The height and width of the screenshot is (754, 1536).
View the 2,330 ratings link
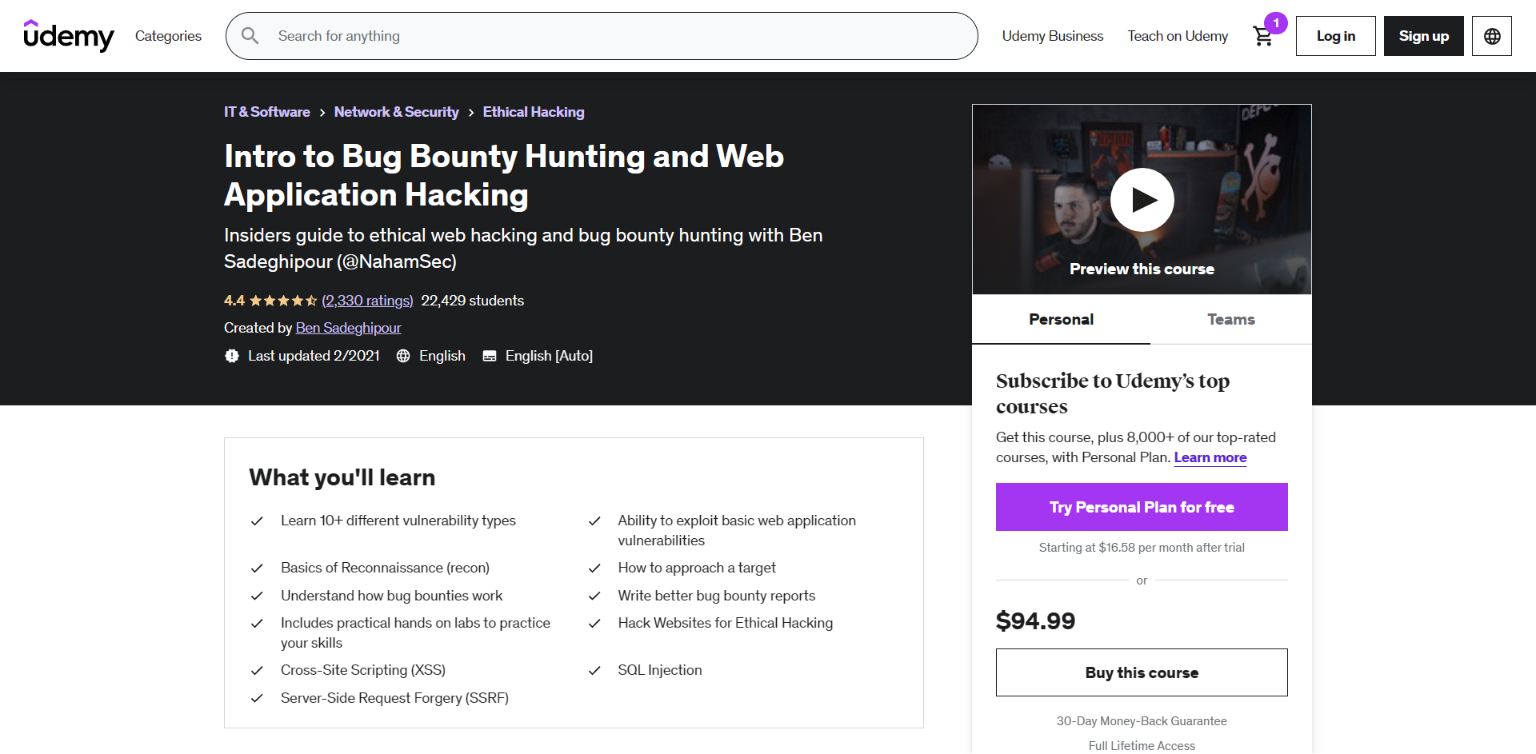click(367, 300)
